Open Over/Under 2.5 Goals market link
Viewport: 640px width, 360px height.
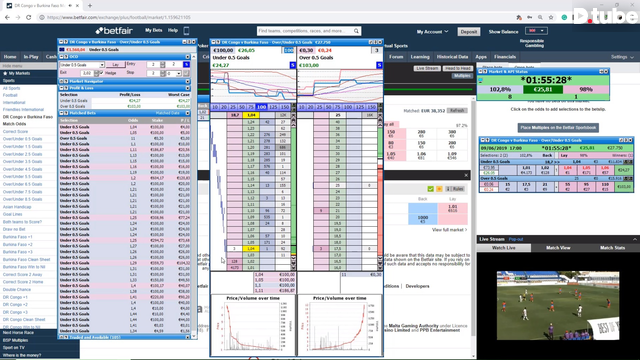22,154
